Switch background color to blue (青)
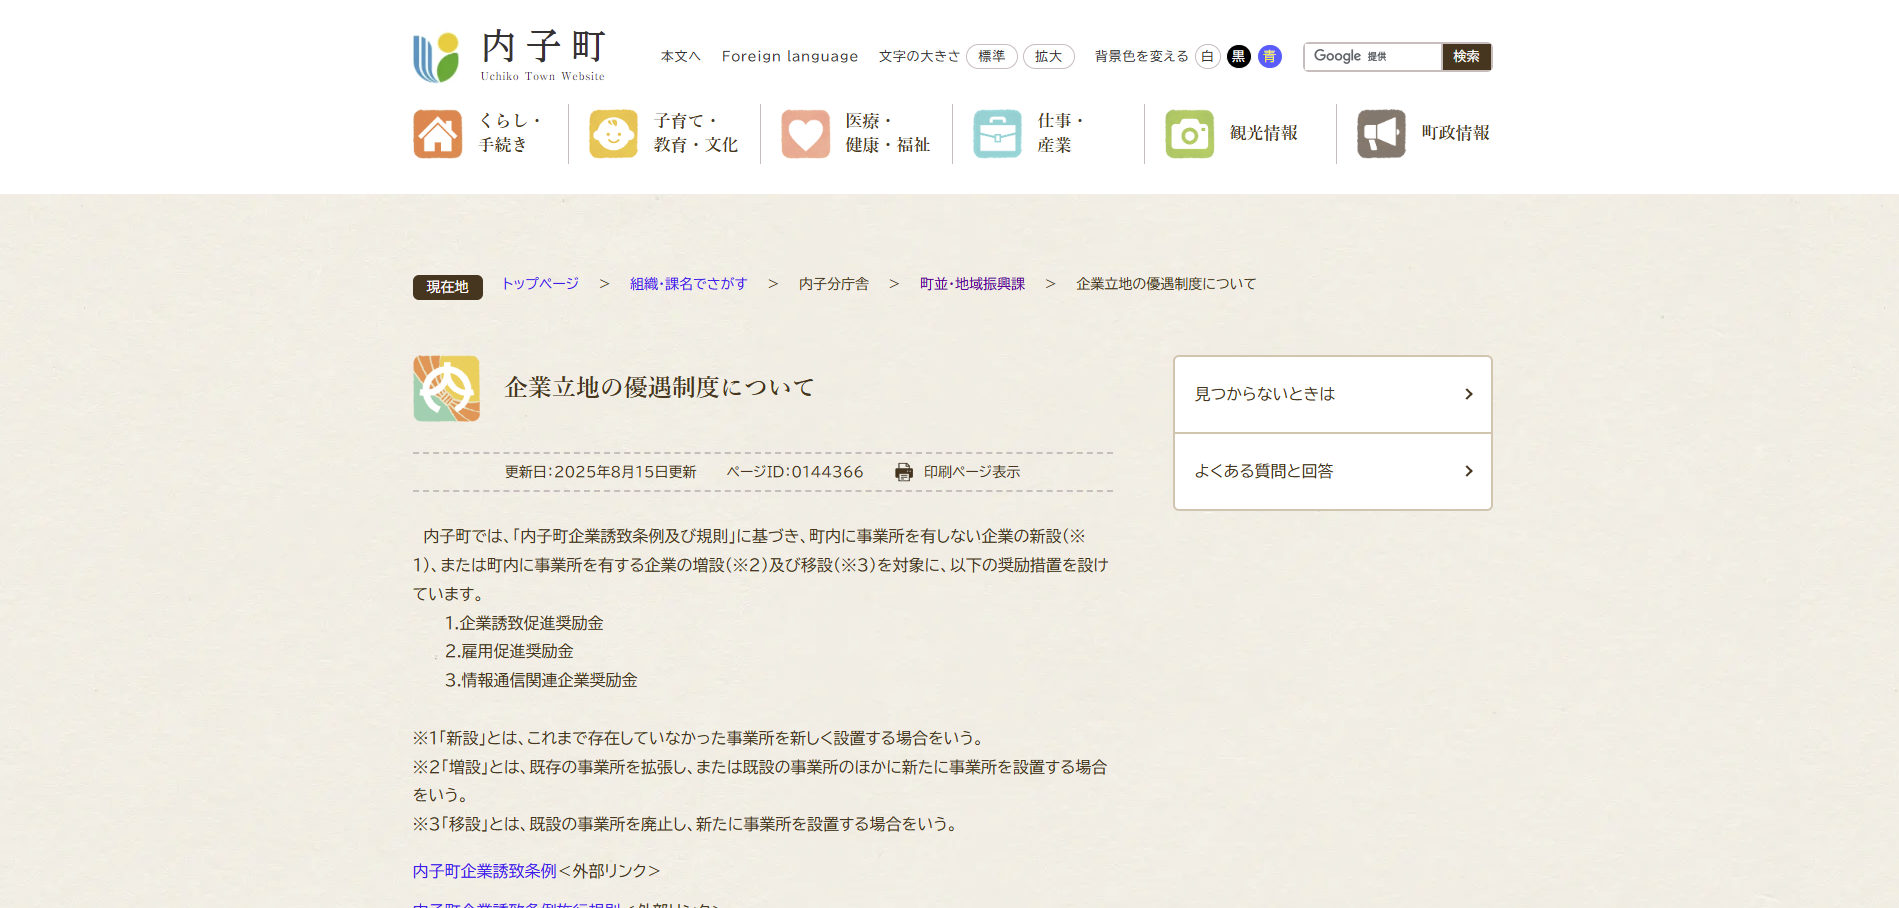This screenshot has width=1899, height=908. (x=1270, y=56)
